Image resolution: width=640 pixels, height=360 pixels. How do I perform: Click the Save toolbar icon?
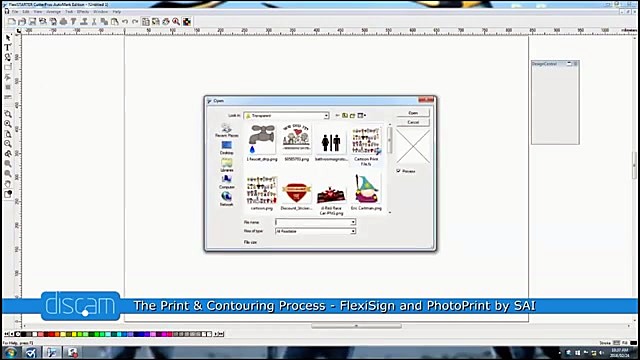(x=32, y=22)
